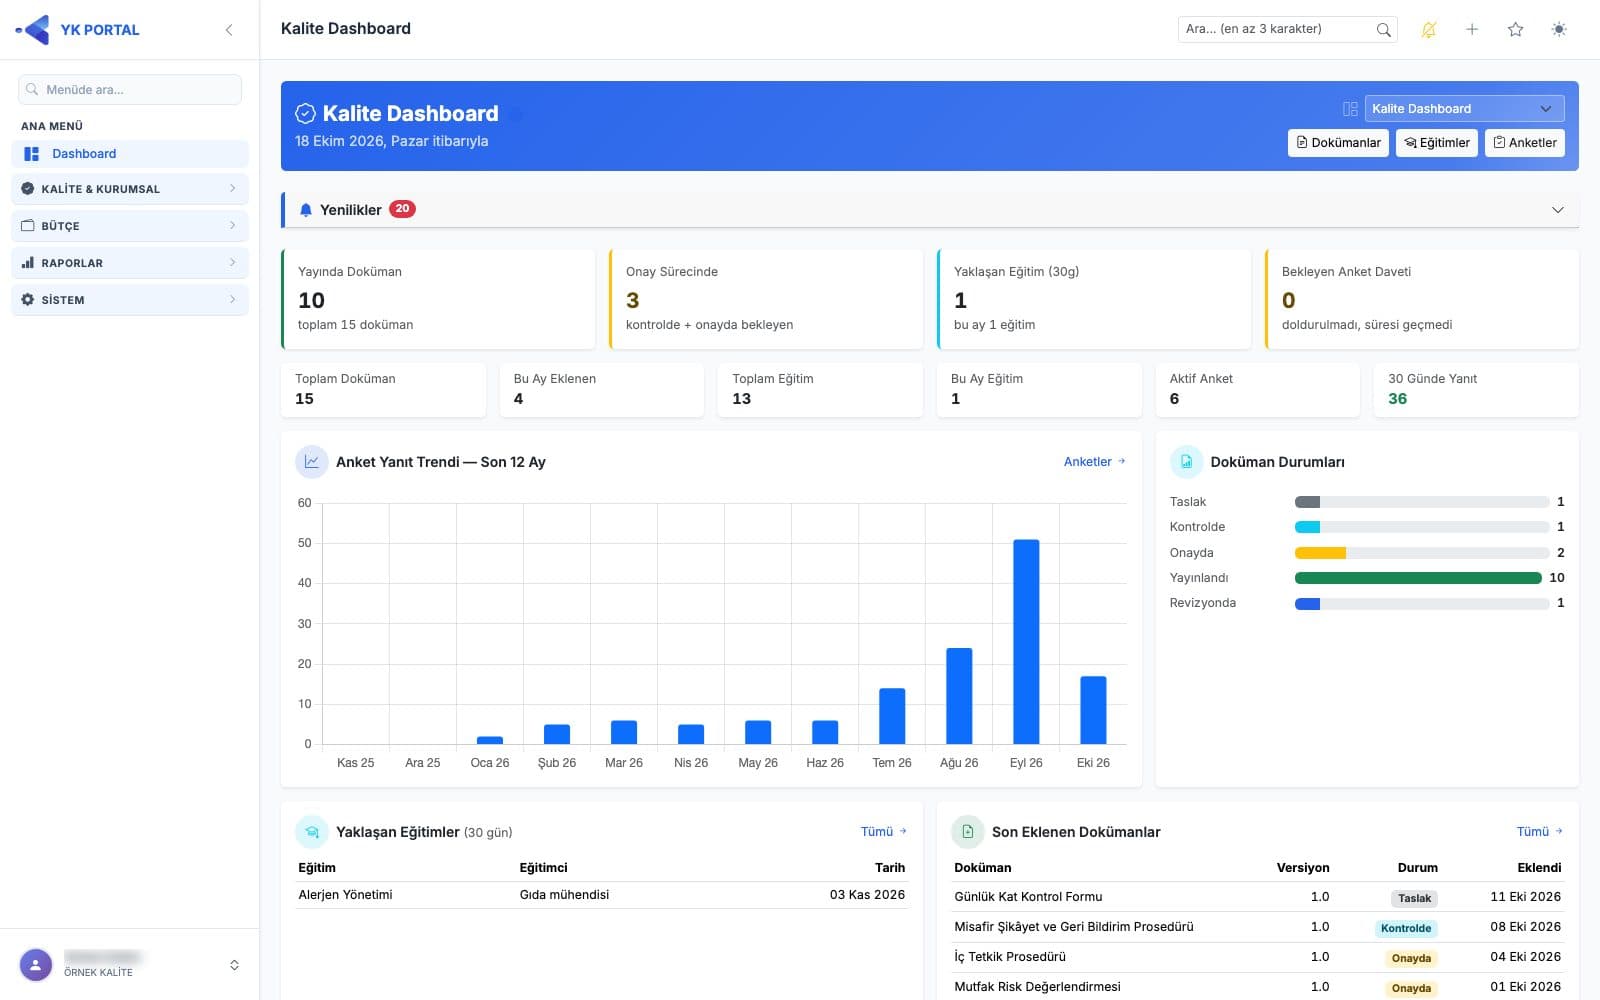The image size is (1600, 1000).
Task: Click the 30 Günde Yanıt value 36
Action: pos(1397,399)
